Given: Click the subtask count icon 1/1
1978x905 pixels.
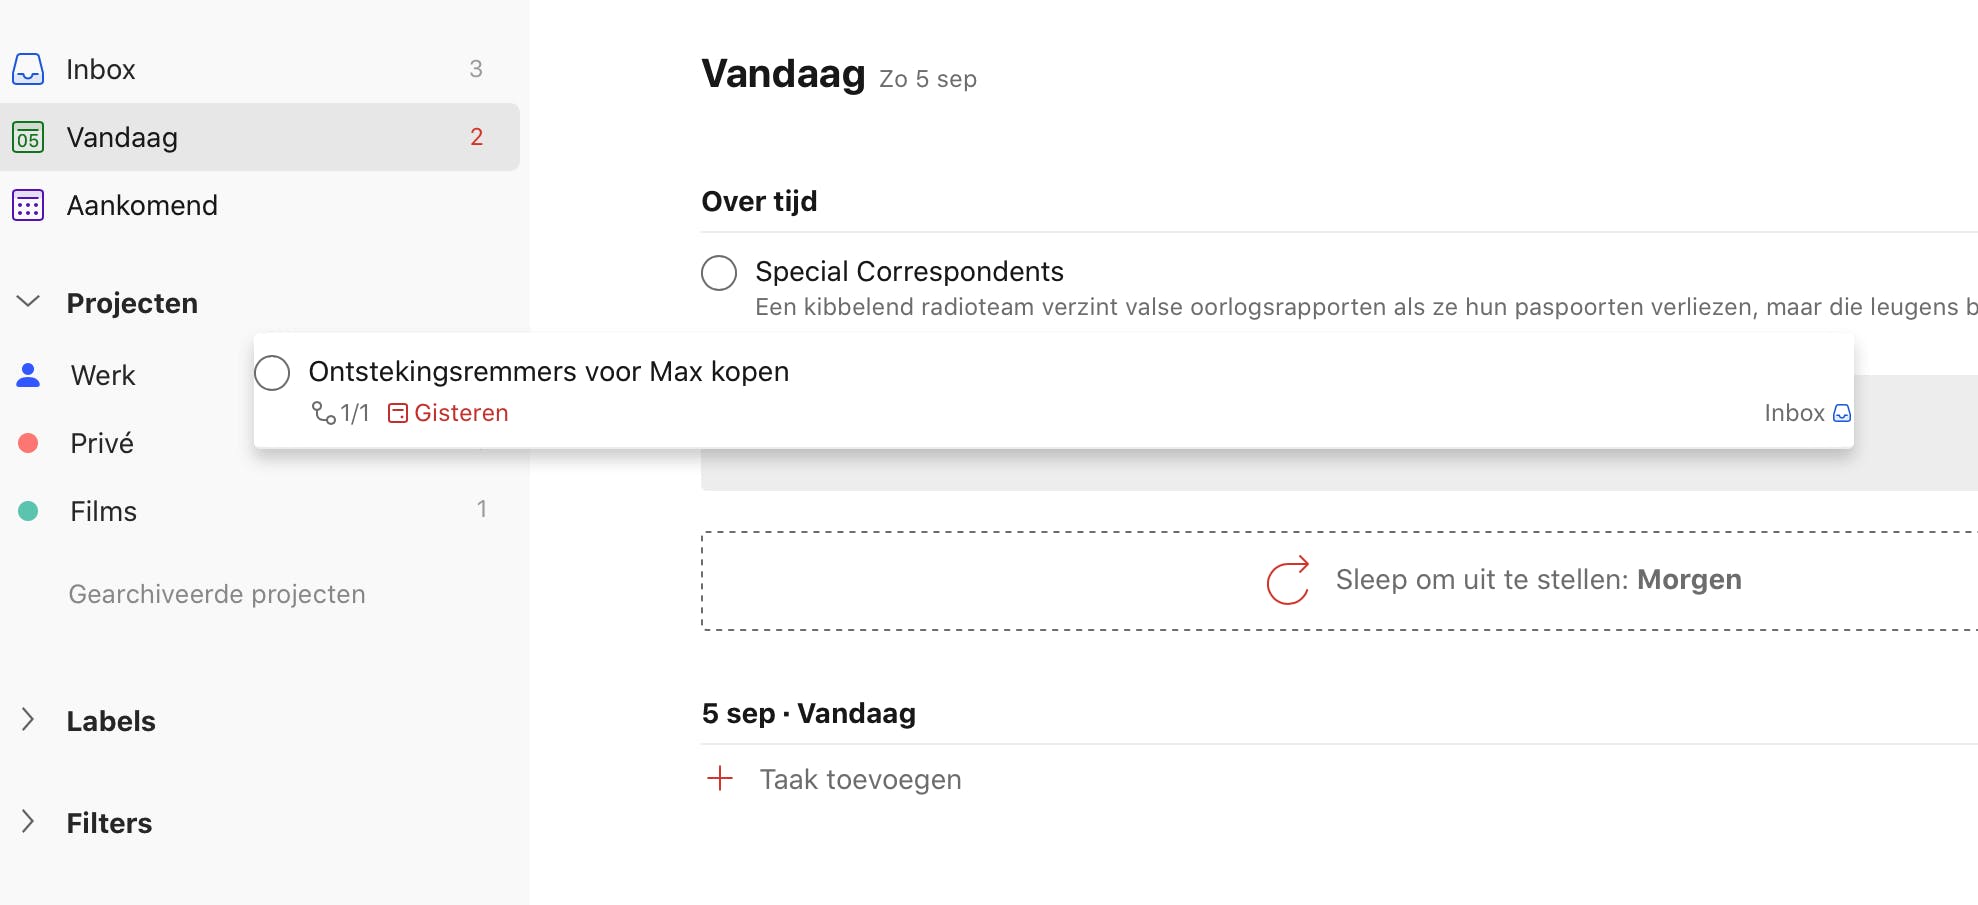Looking at the screenshot, I should point(324,413).
